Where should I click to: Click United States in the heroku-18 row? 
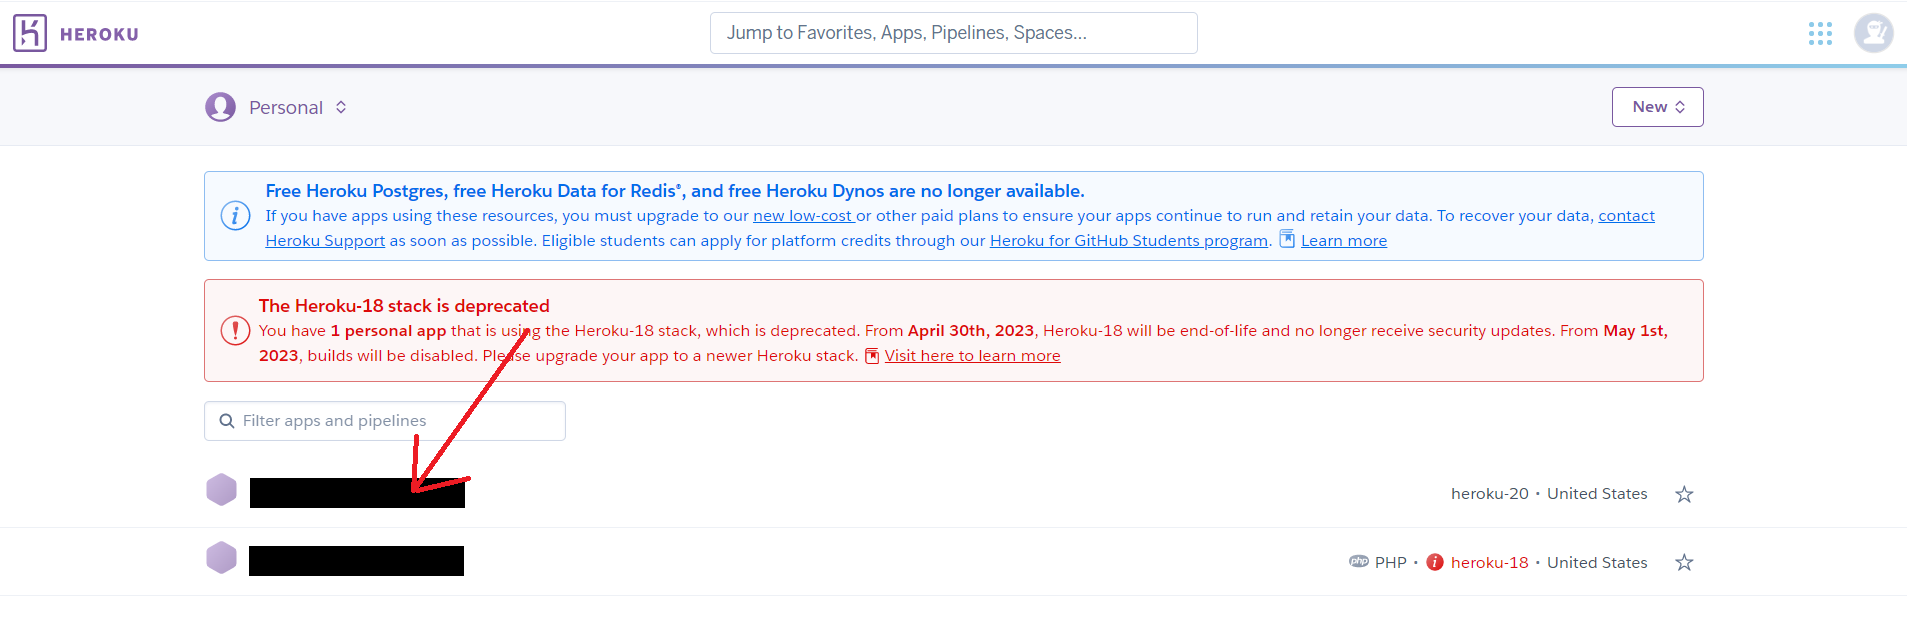[1597, 562]
